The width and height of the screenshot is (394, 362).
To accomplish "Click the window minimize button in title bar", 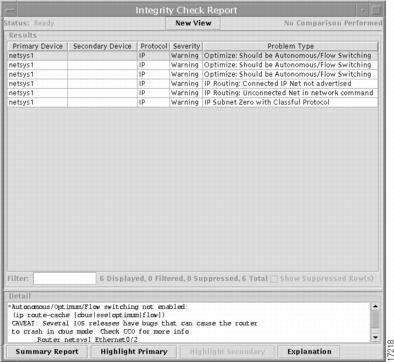I will 364,11.
